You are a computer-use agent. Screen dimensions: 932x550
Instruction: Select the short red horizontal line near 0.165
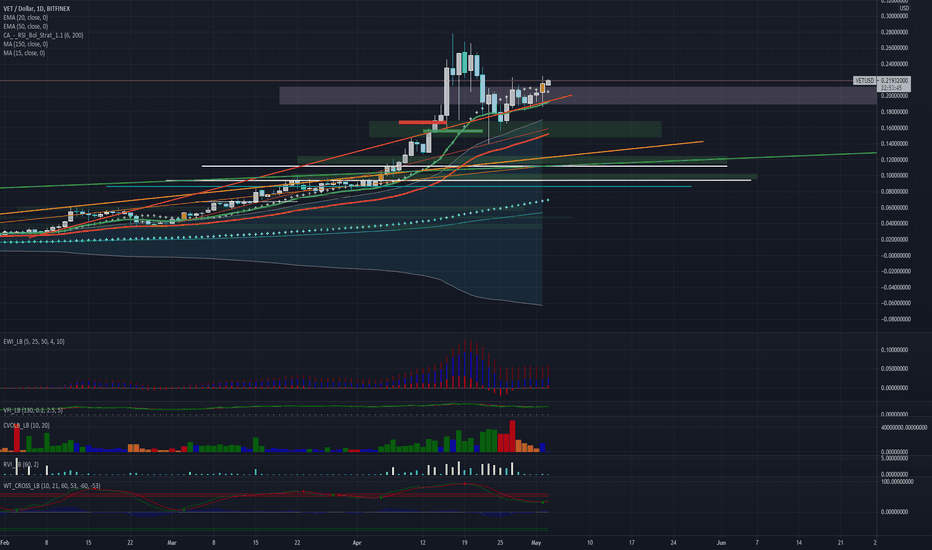pos(422,122)
